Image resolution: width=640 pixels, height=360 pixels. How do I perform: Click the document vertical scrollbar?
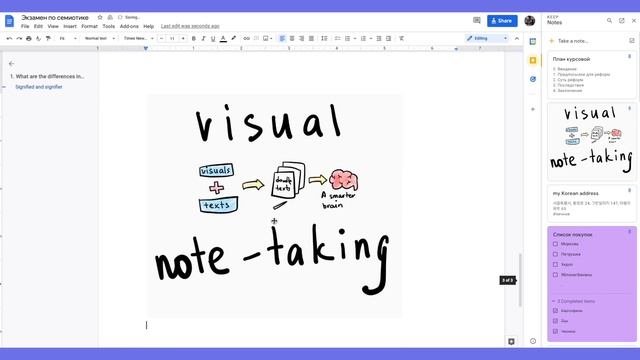click(520, 280)
